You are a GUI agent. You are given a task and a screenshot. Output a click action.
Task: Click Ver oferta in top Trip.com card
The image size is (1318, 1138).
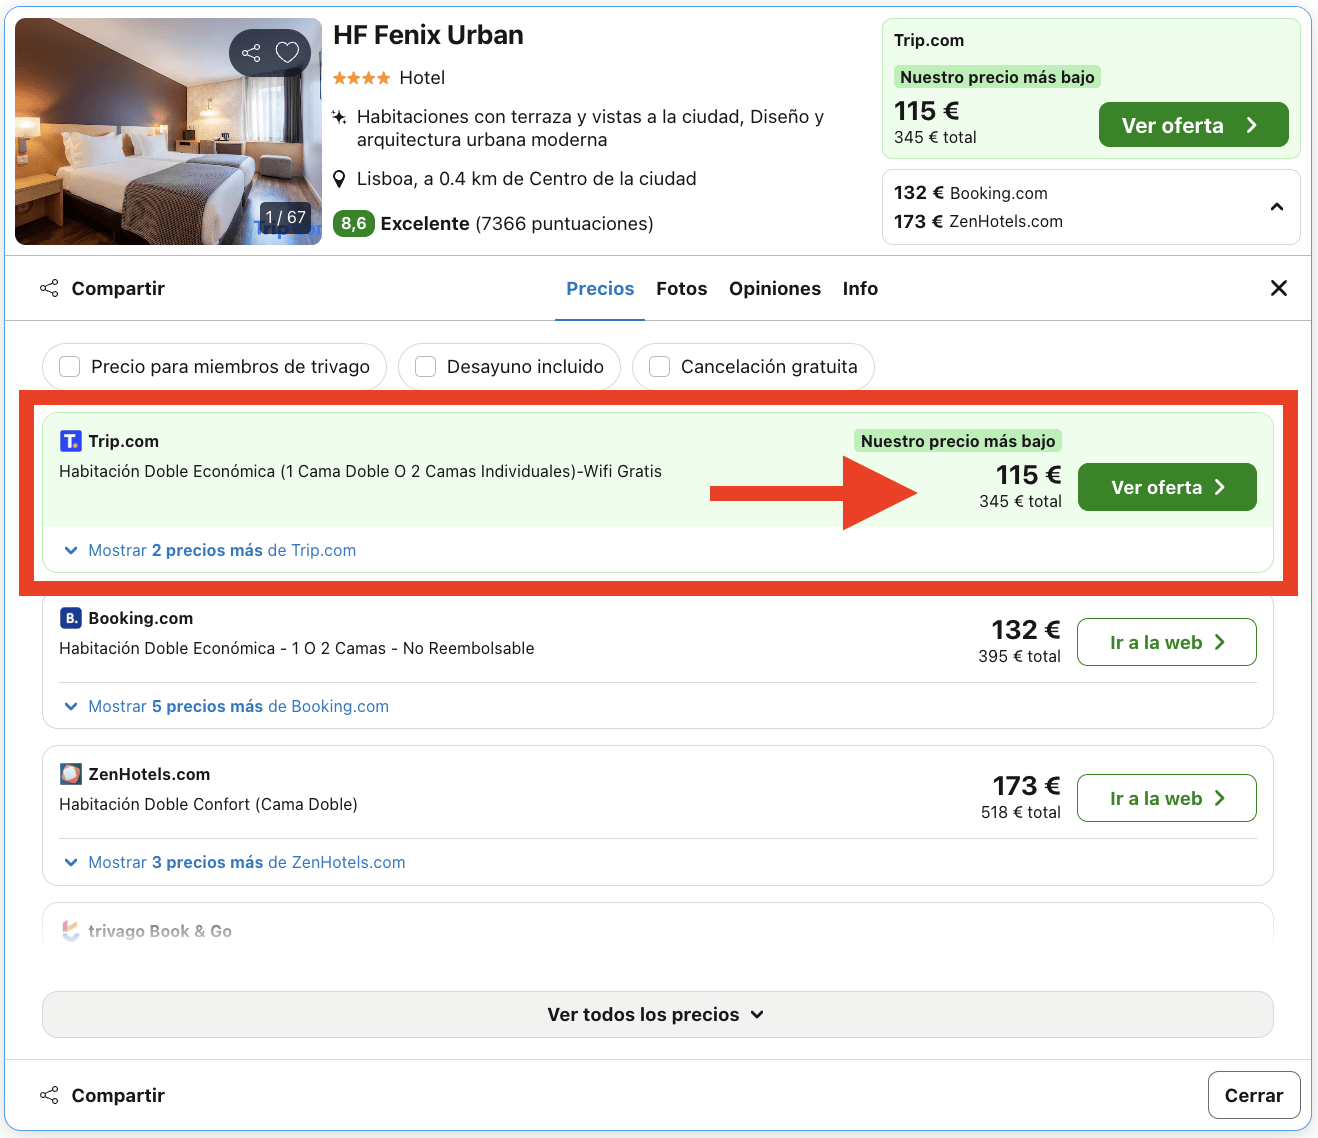coord(1193,125)
